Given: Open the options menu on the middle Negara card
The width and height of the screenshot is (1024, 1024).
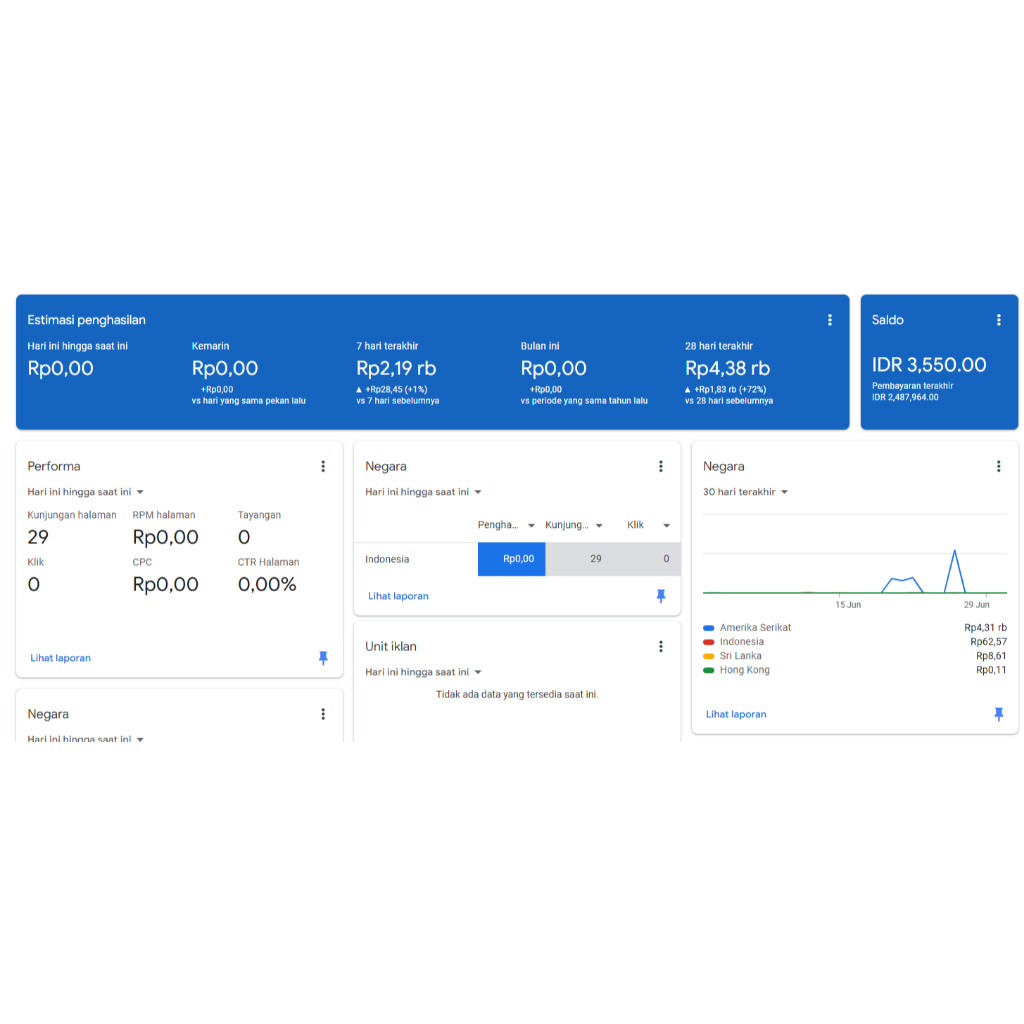Looking at the screenshot, I should [661, 466].
